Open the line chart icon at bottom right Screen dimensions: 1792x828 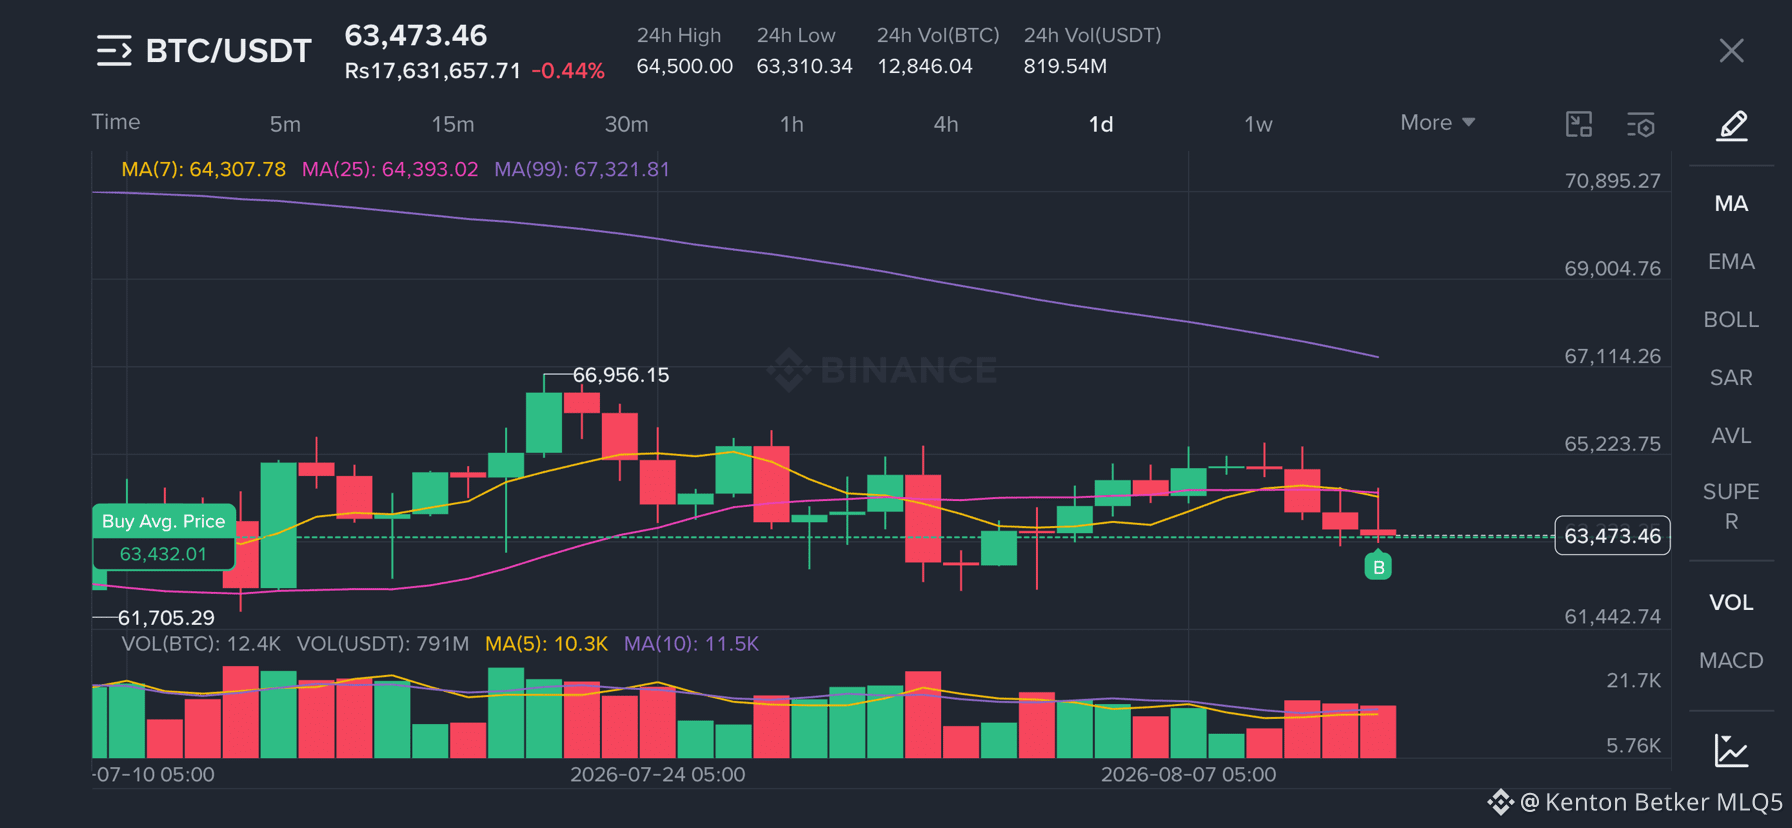(1732, 750)
